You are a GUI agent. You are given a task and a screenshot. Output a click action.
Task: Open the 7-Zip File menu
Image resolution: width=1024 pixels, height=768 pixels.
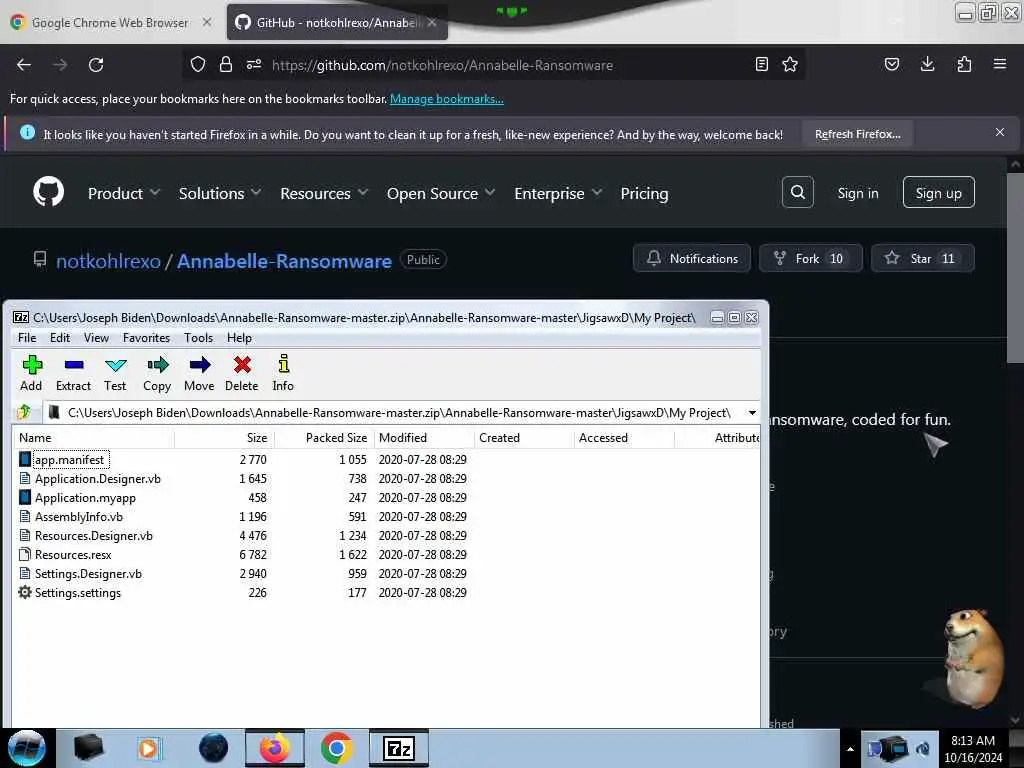[27, 338]
